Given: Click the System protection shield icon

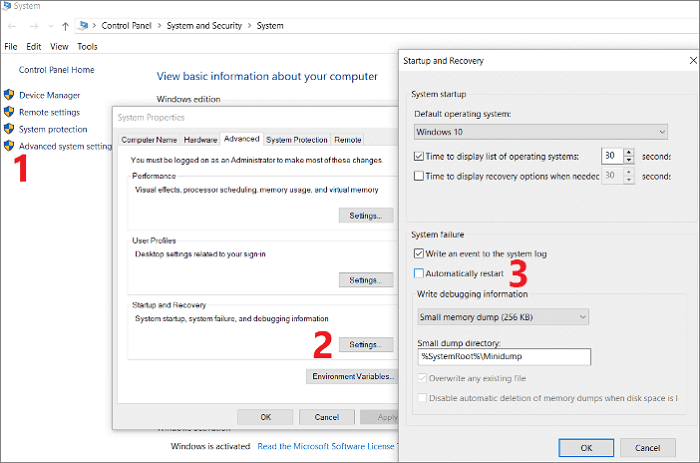Looking at the screenshot, I should point(9,129).
